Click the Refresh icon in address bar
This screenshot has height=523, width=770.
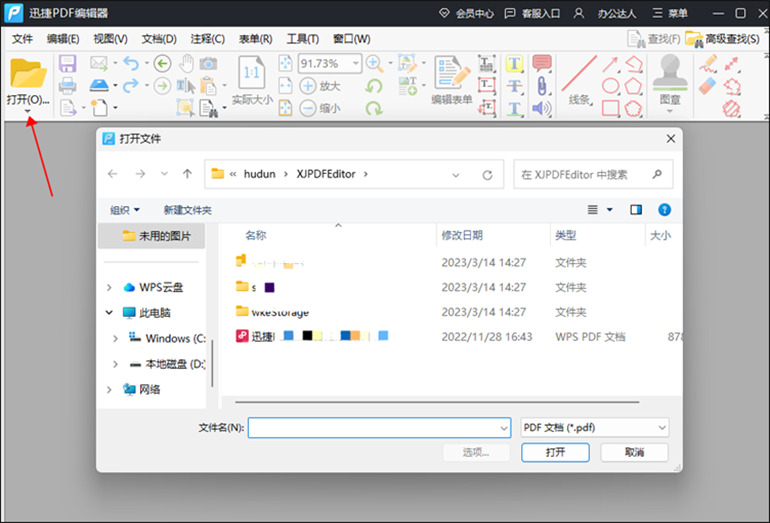coord(487,175)
